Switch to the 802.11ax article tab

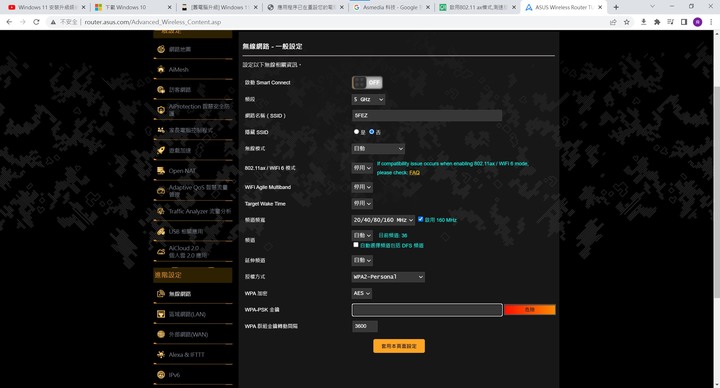click(477, 7)
